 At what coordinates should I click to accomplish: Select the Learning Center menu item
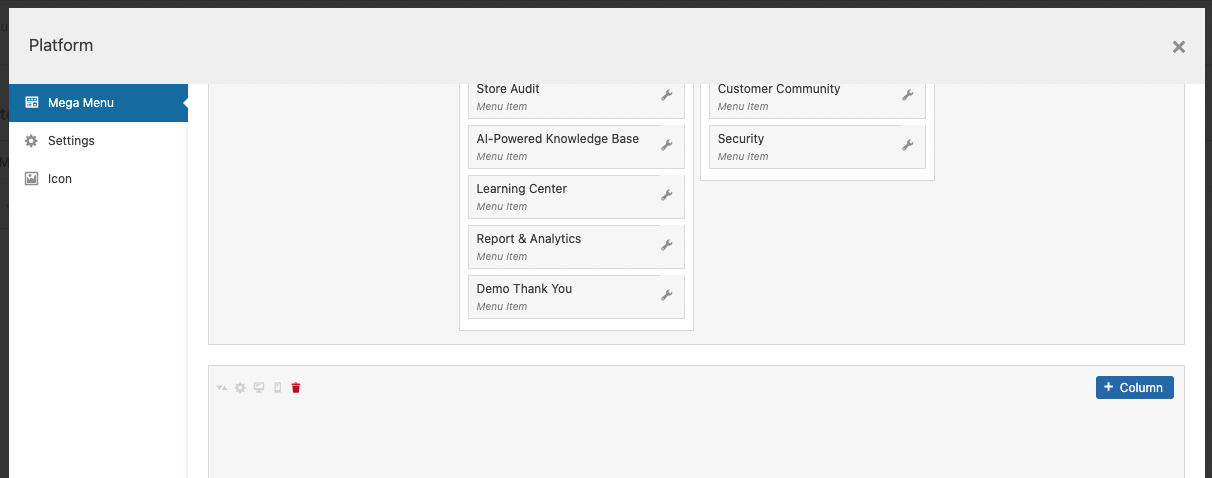coord(576,197)
